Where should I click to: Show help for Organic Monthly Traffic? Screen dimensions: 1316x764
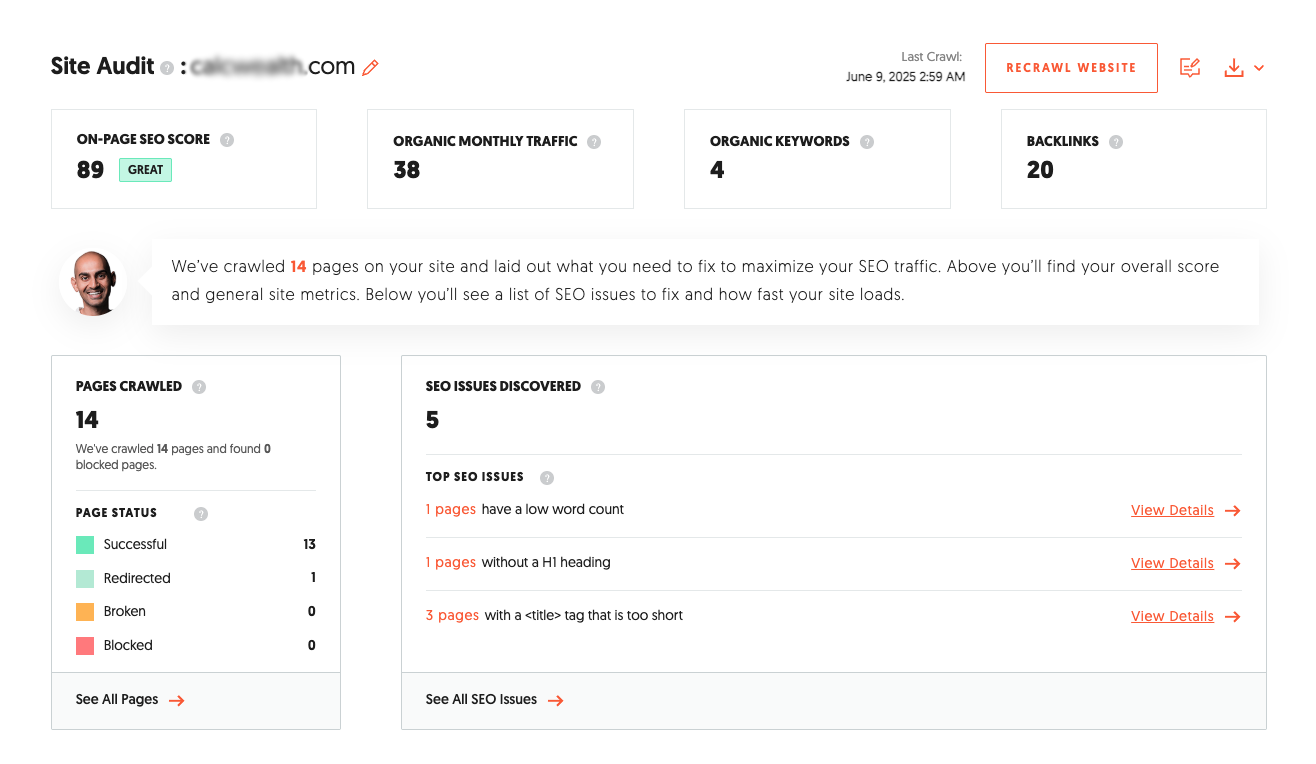click(x=594, y=142)
